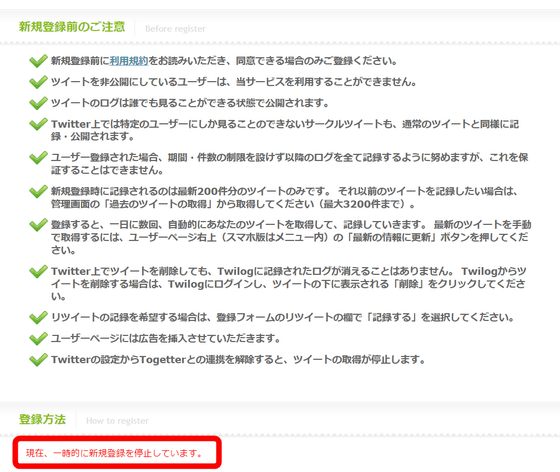
Task: Click text about Togetterとの連携を解除
Action: [x=238, y=360]
